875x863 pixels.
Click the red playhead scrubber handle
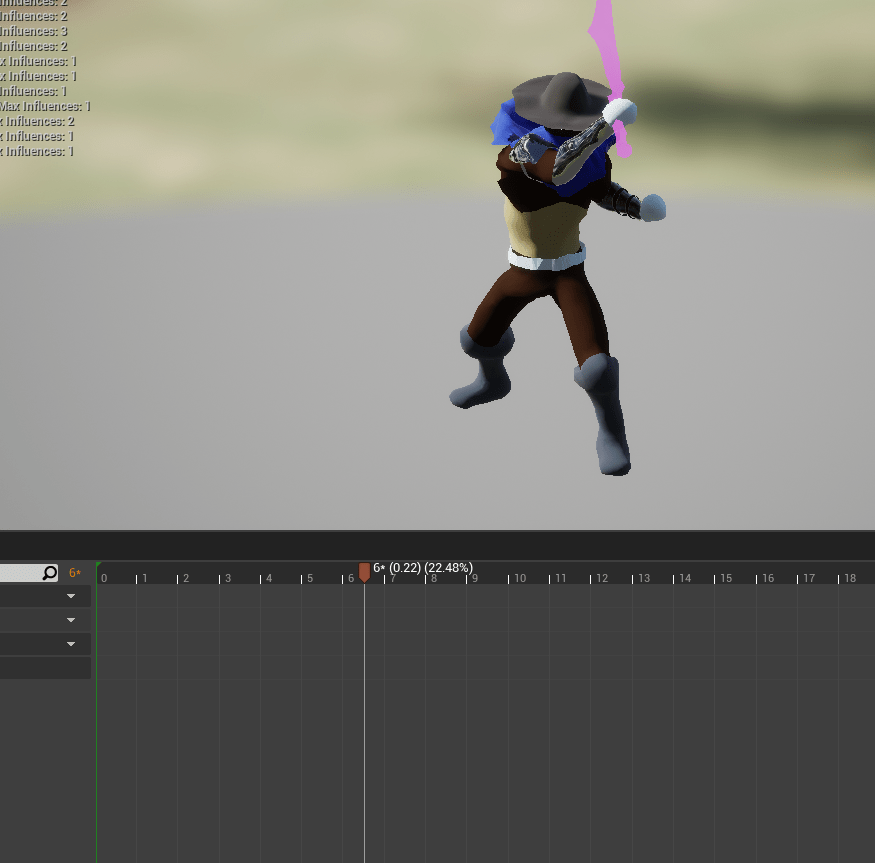coord(364,571)
